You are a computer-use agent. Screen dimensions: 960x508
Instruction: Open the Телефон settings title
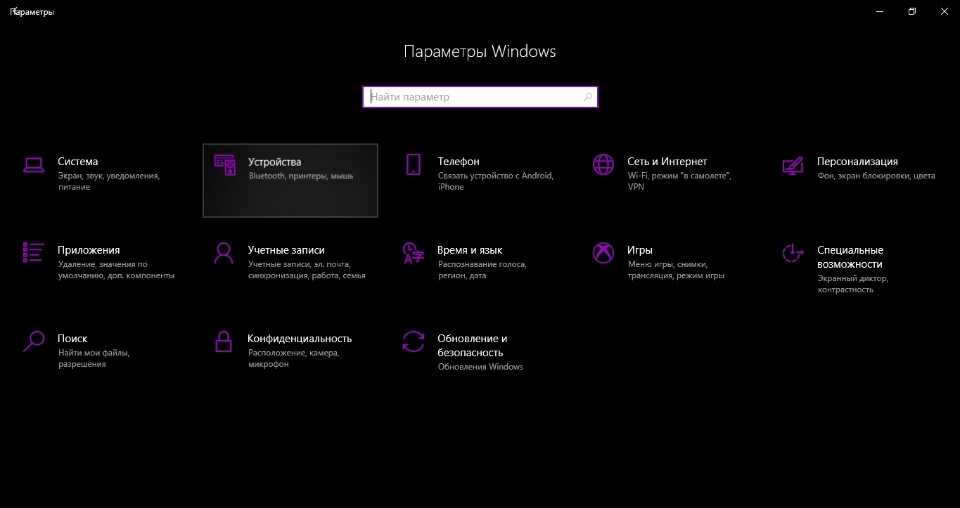(459, 162)
